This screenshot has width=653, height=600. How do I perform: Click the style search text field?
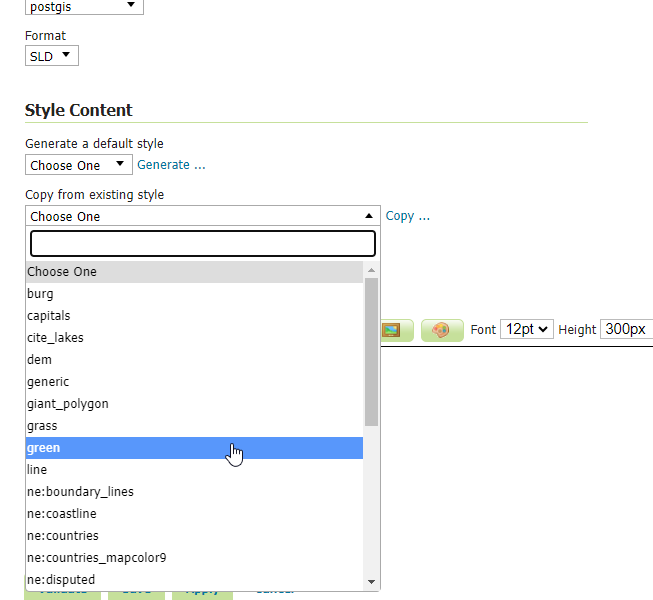point(202,243)
